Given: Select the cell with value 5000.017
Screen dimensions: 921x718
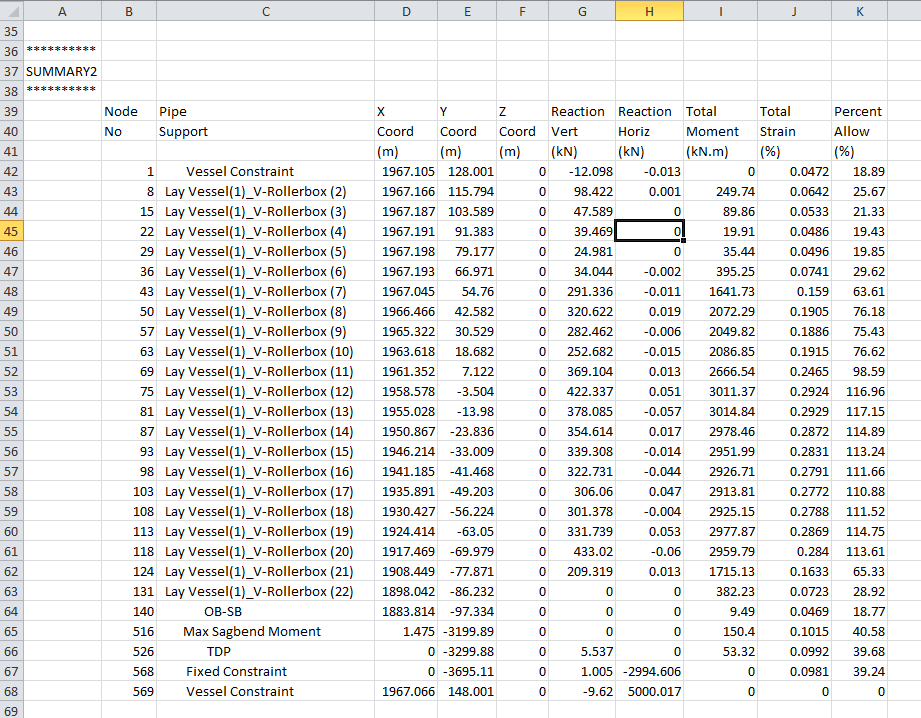Looking at the screenshot, I should tap(649, 691).
